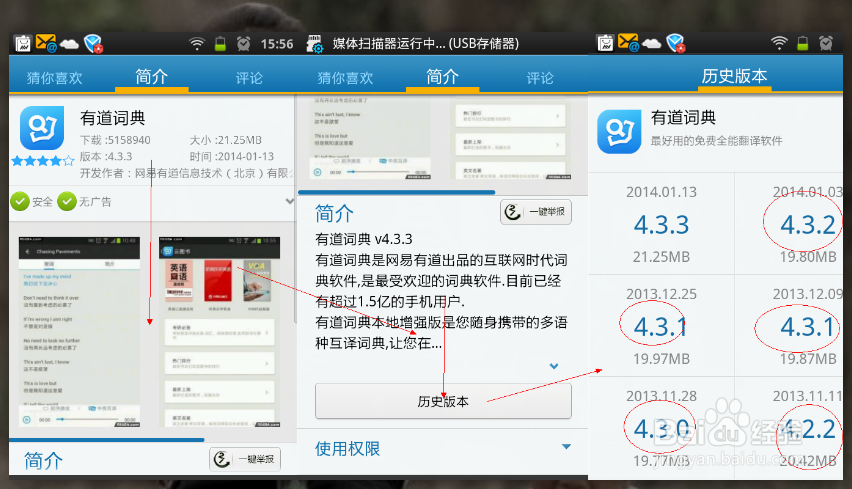
Task: Open the lyrics screenshot thumbnail in middle screen
Action: [371, 138]
